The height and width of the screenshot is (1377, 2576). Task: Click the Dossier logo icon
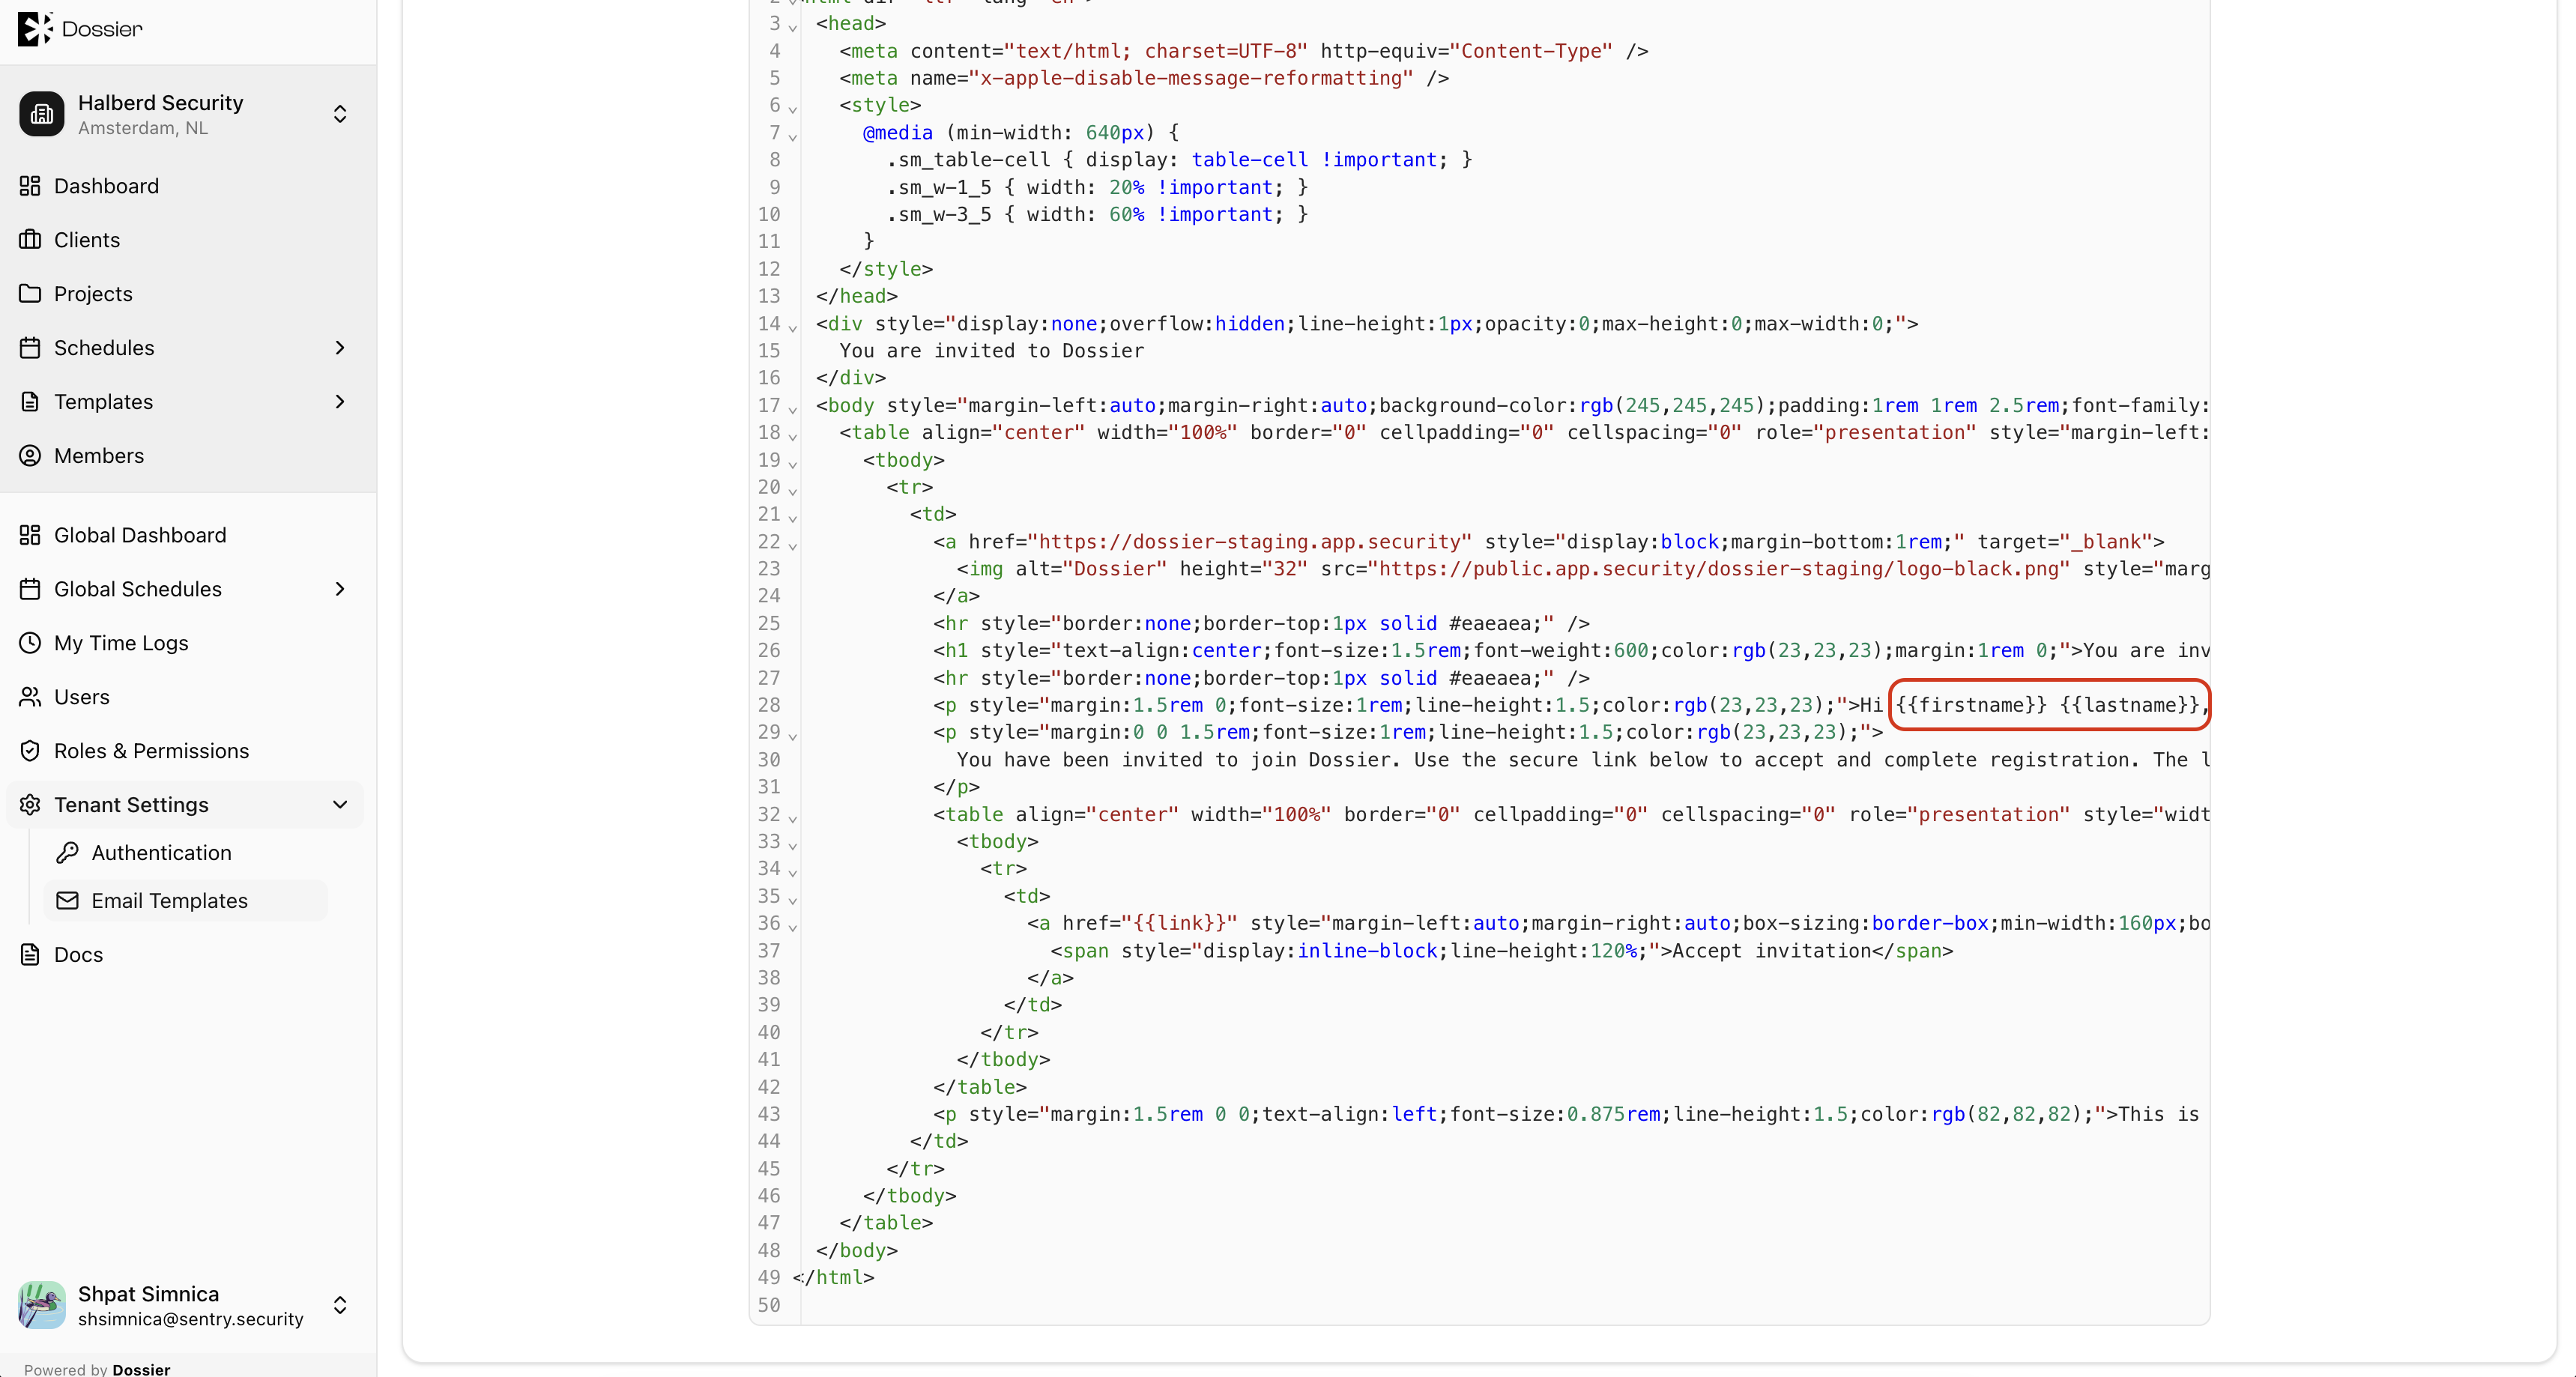point(35,28)
